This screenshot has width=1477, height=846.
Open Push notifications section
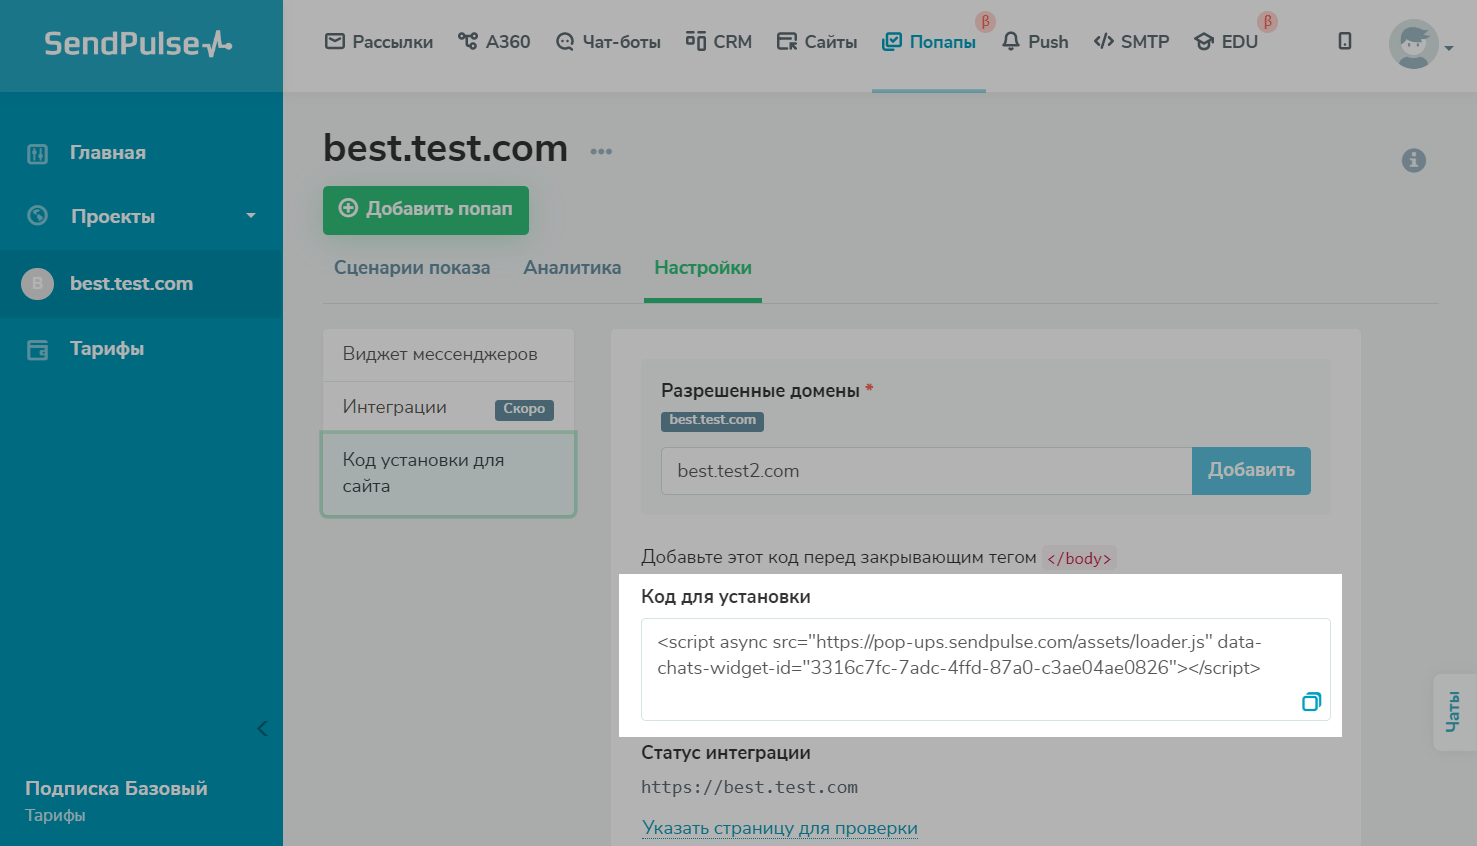[1035, 42]
